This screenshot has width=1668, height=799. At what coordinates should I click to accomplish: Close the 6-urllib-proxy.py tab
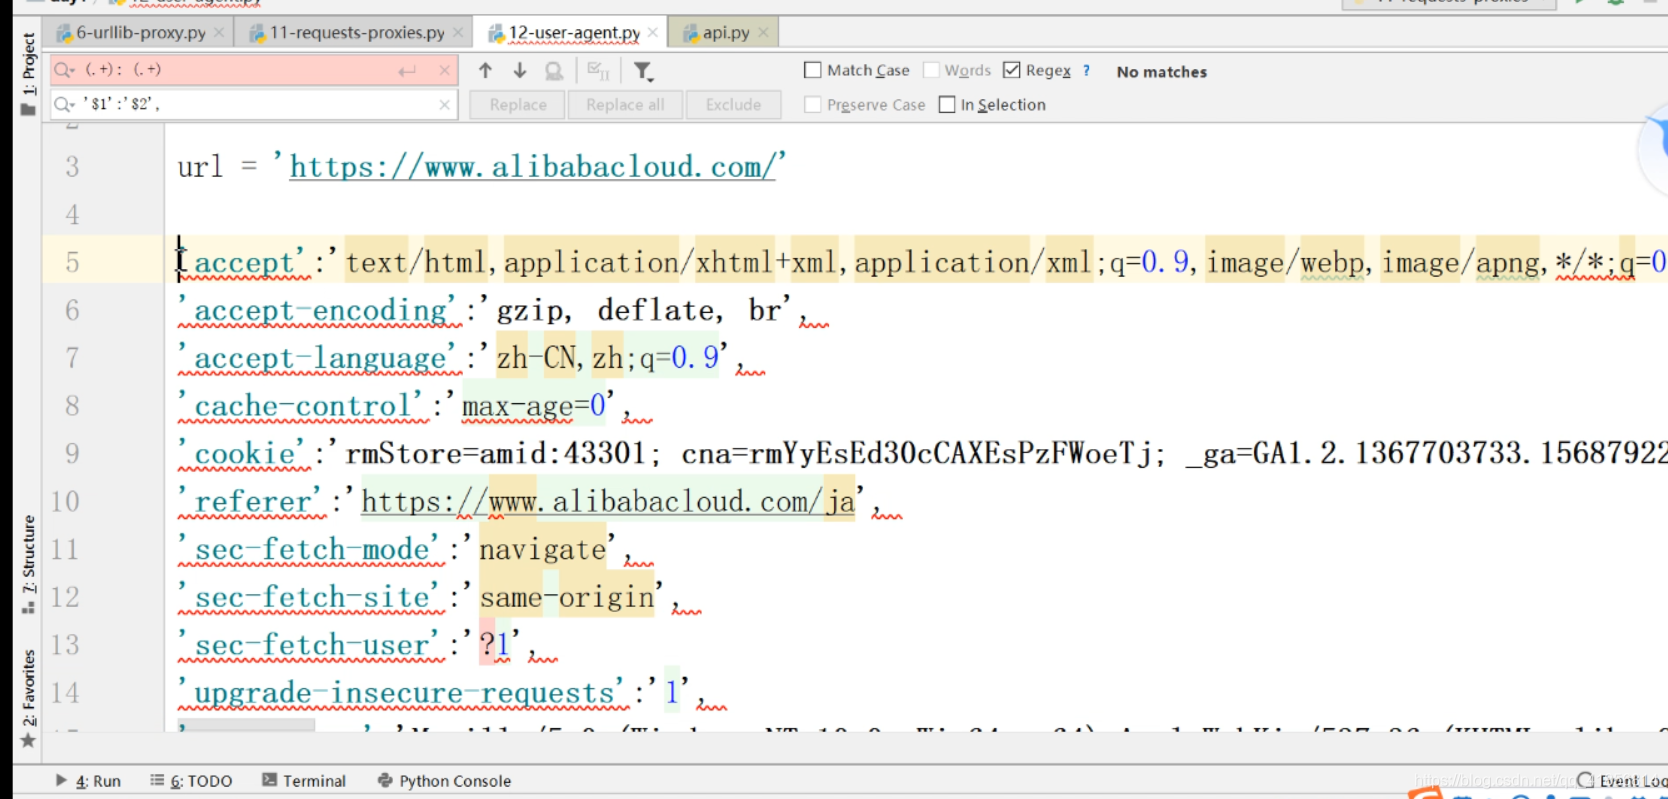click(219, 32)
